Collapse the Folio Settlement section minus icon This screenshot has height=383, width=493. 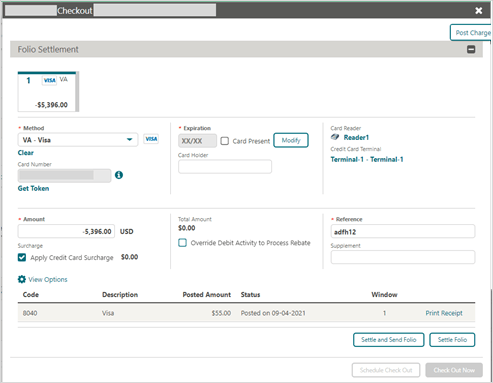(x=471, y=49)
